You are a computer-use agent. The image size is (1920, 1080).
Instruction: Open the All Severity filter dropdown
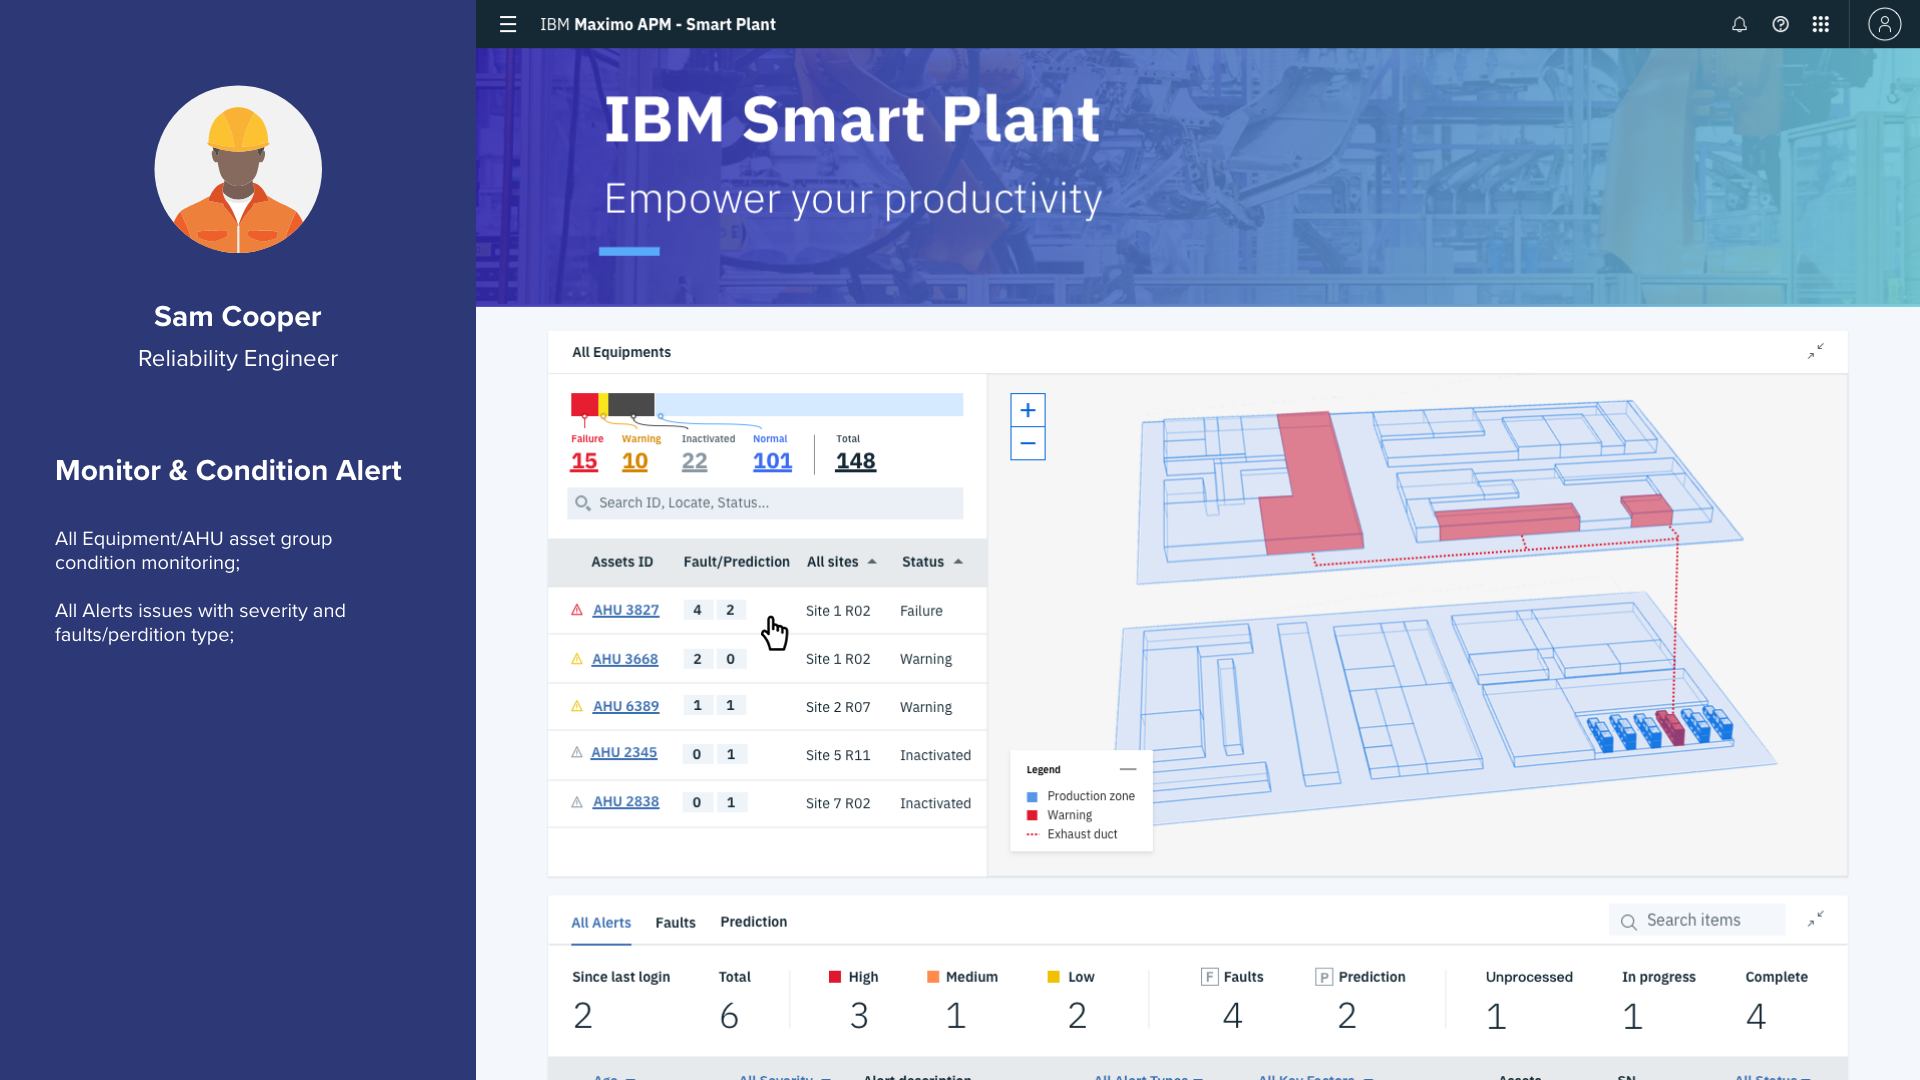coord(785,1077)
